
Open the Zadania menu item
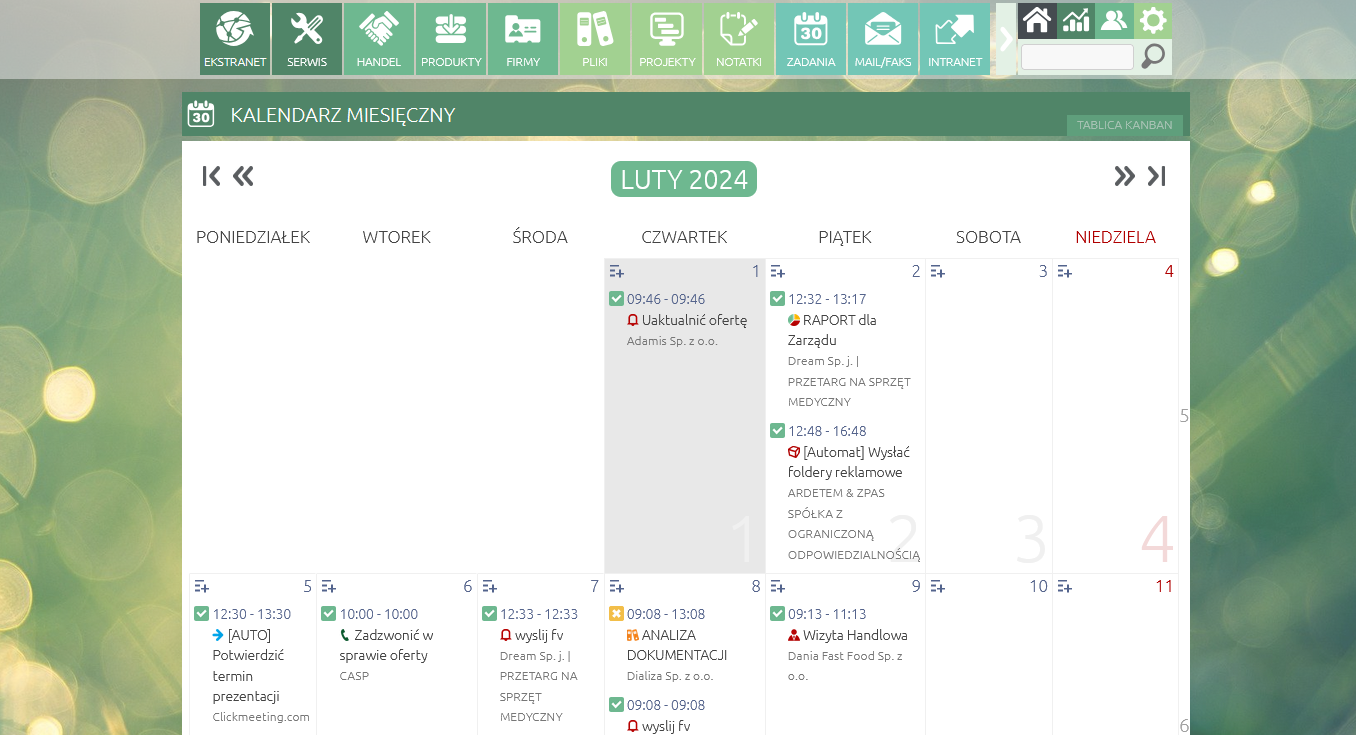[x=811, y=39]
